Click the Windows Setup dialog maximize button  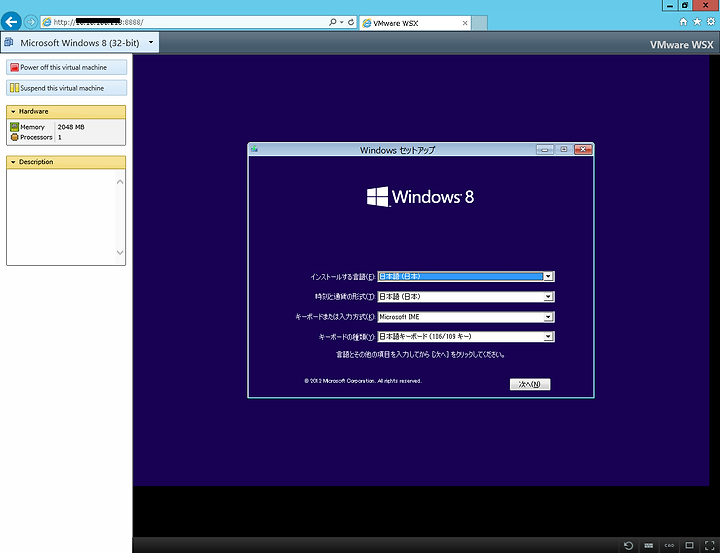[563, 150]
